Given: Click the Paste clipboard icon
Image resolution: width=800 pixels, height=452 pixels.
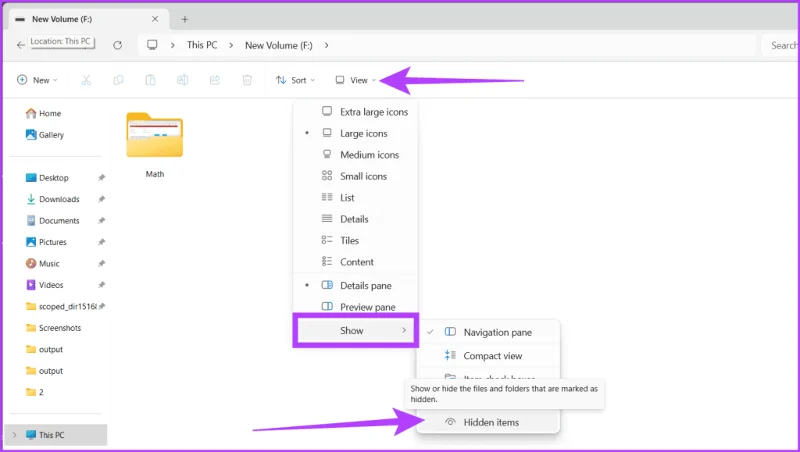Looking at the screenshot, I should pyautogui.click(x=151, y=80).
